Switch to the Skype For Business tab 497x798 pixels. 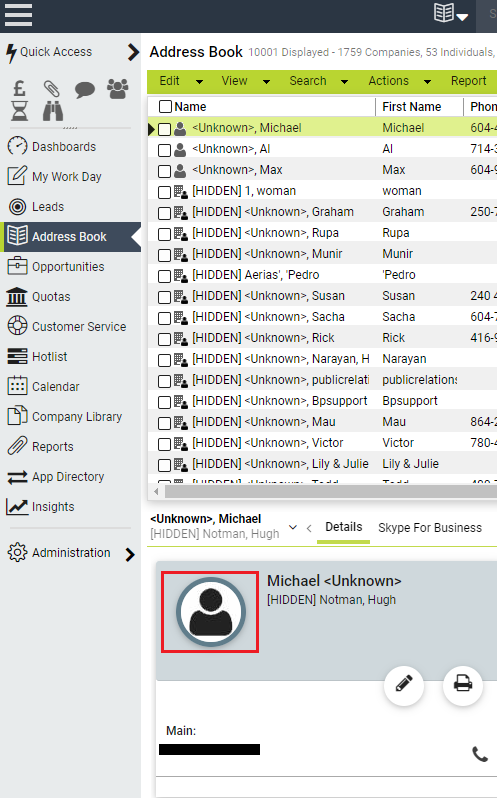point(430,528)
